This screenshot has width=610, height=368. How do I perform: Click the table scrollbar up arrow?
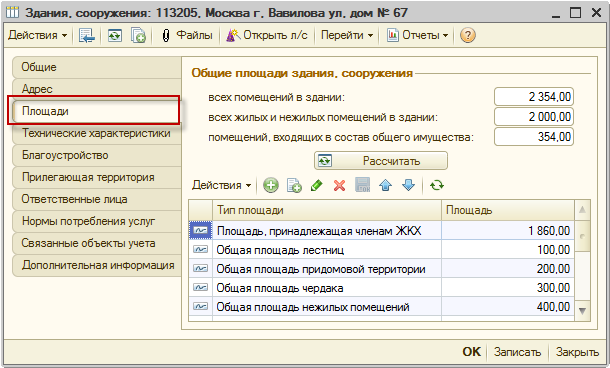point(582,210)
